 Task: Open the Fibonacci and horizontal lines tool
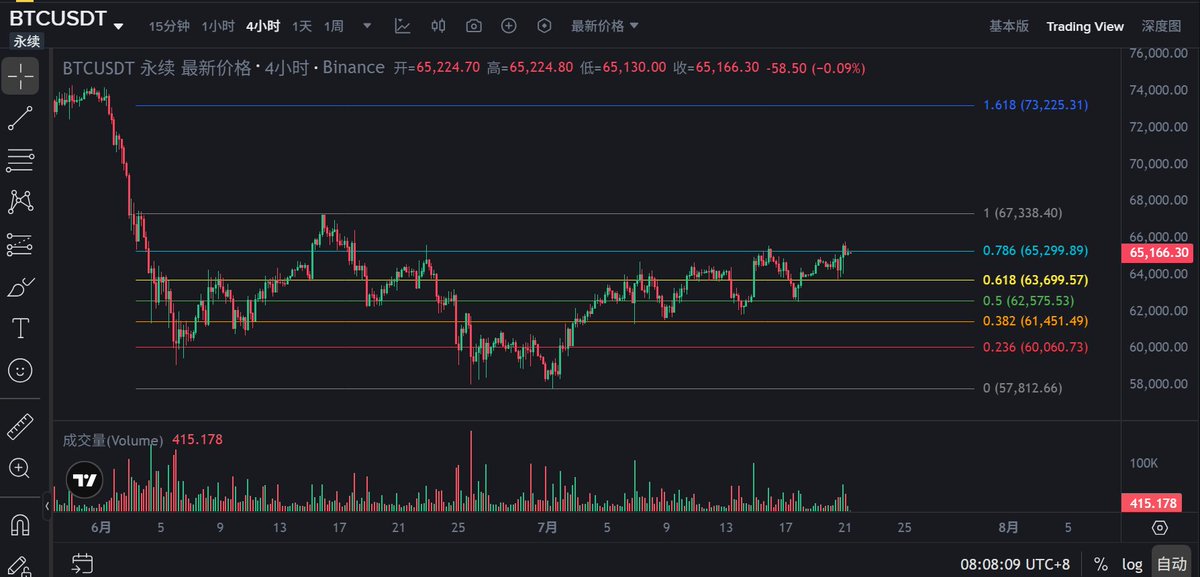[x=20, y=160]
